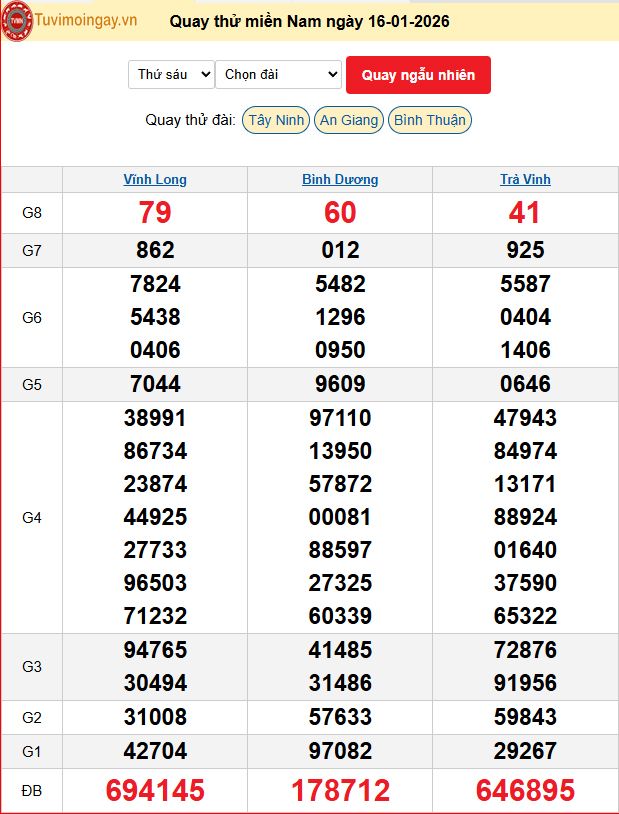
Task: Select Vĩnh Long G8 result 79
Action: pos(155,213)
